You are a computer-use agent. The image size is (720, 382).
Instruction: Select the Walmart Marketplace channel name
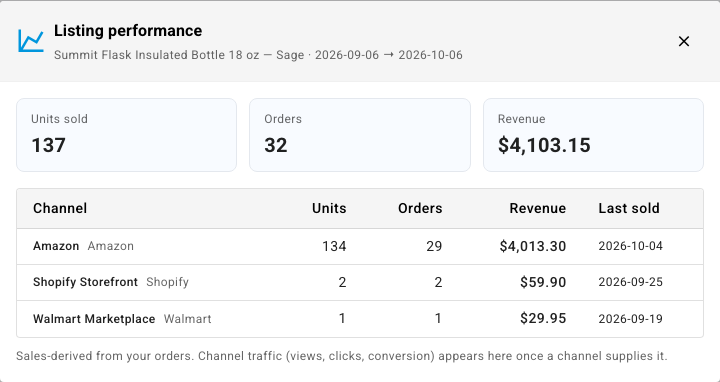94,319
